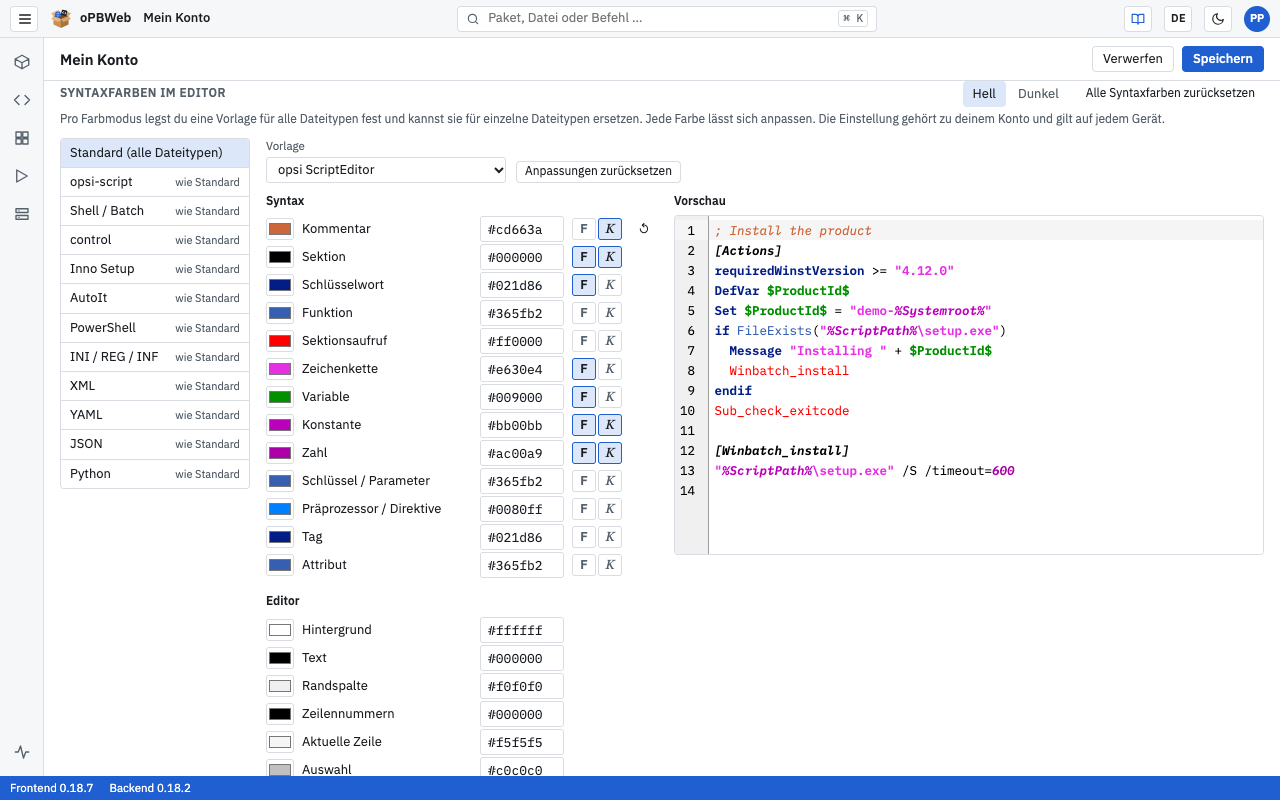
Task: Choose PowerShell in the file type list
Action: coord(155,328)
